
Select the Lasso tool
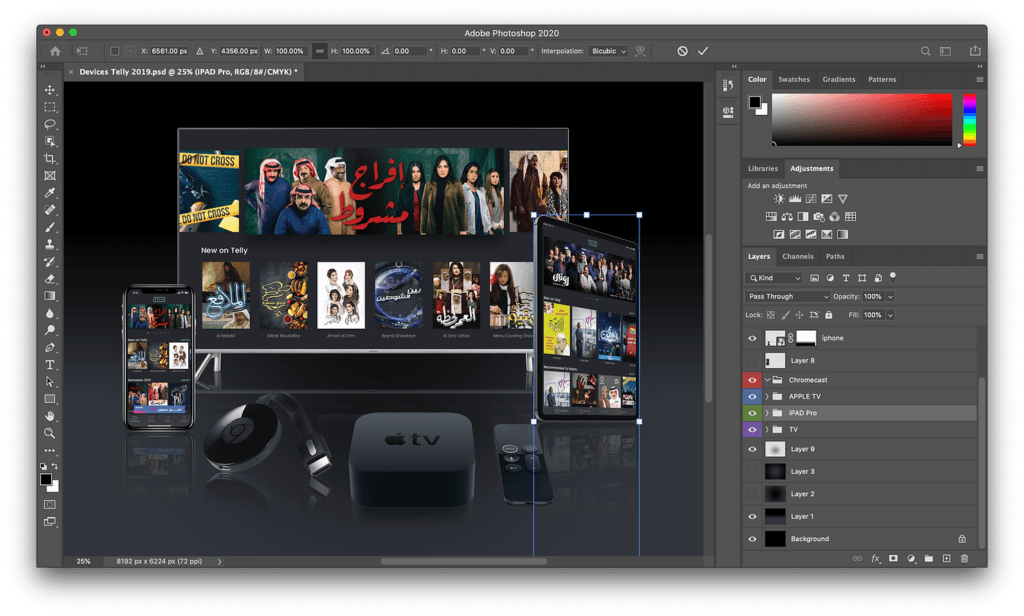pos(50,124)
